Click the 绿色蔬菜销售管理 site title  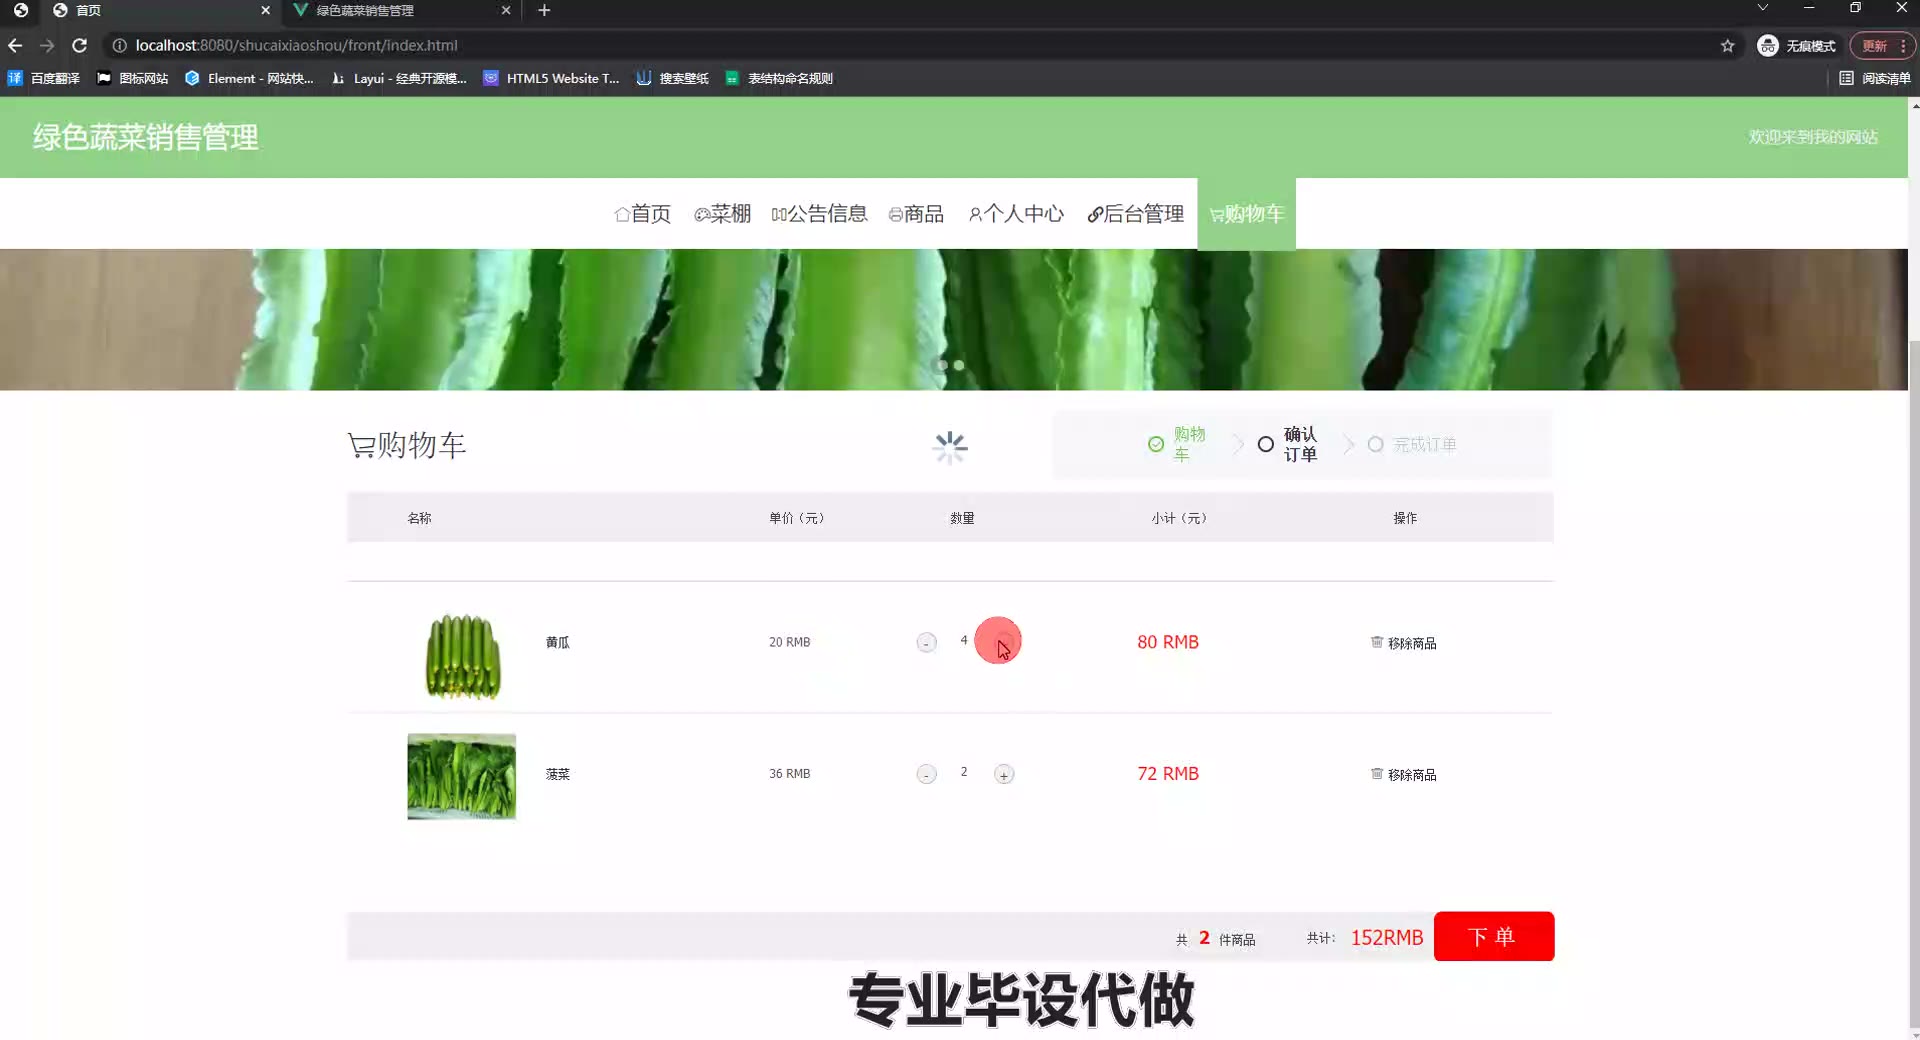click(146, 137)
